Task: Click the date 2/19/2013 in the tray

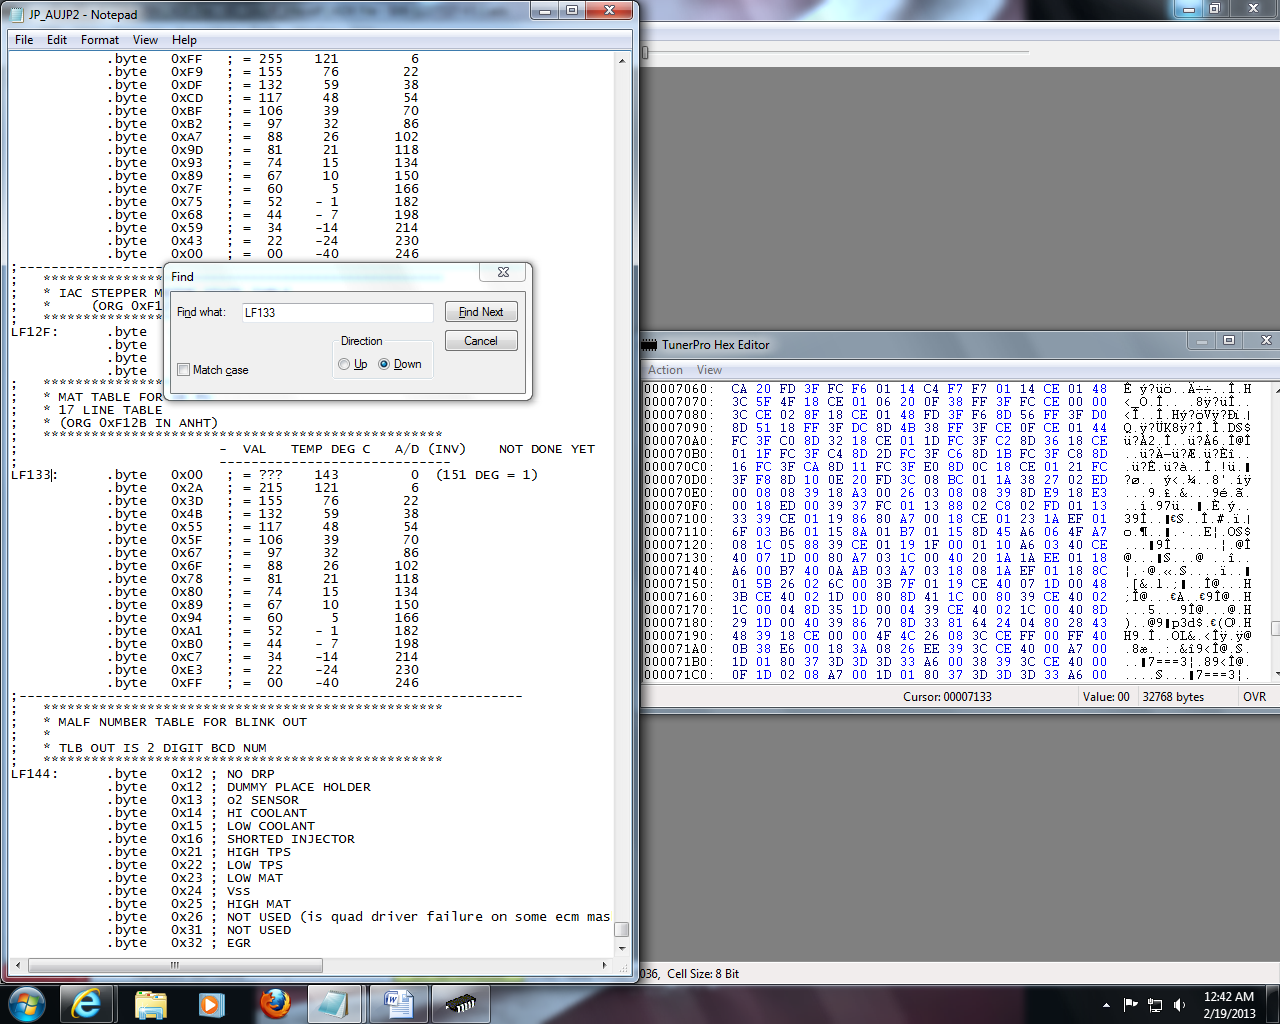Action: pyautogui.click(x=1229, y=1013)
